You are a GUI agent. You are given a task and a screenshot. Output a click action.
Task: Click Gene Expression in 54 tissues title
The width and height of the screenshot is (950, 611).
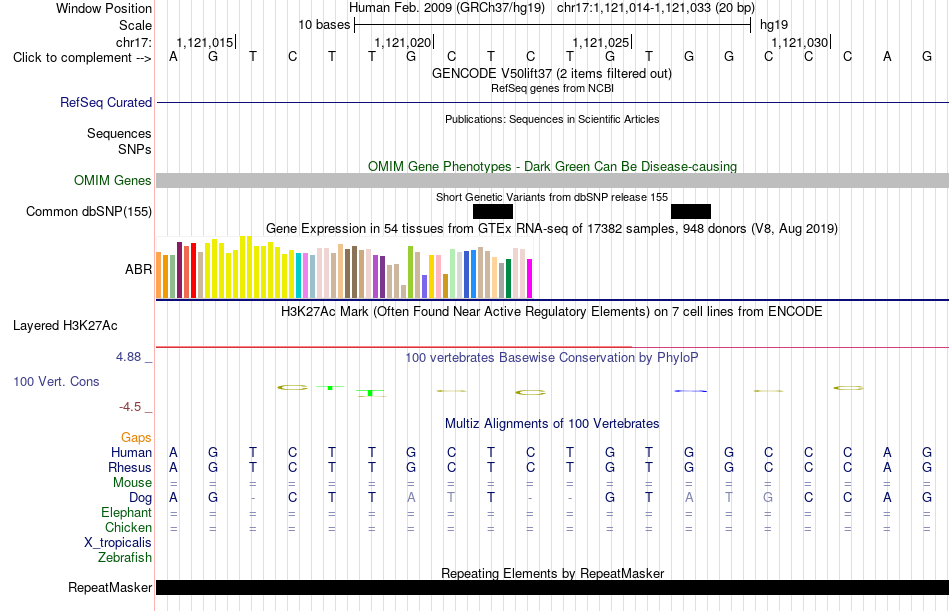552,229
